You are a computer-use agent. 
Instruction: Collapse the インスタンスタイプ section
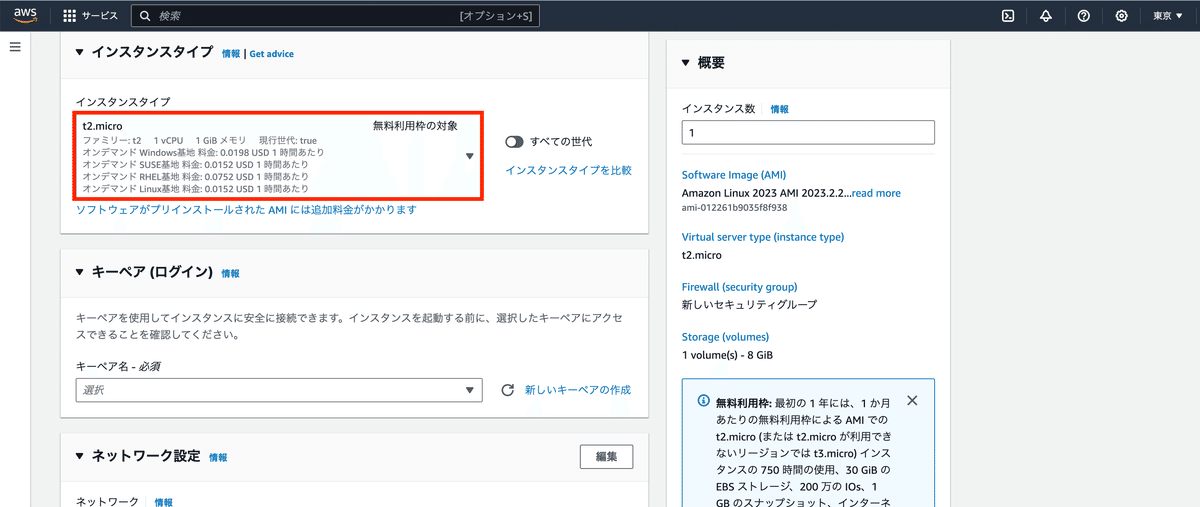tap(81, 52)
